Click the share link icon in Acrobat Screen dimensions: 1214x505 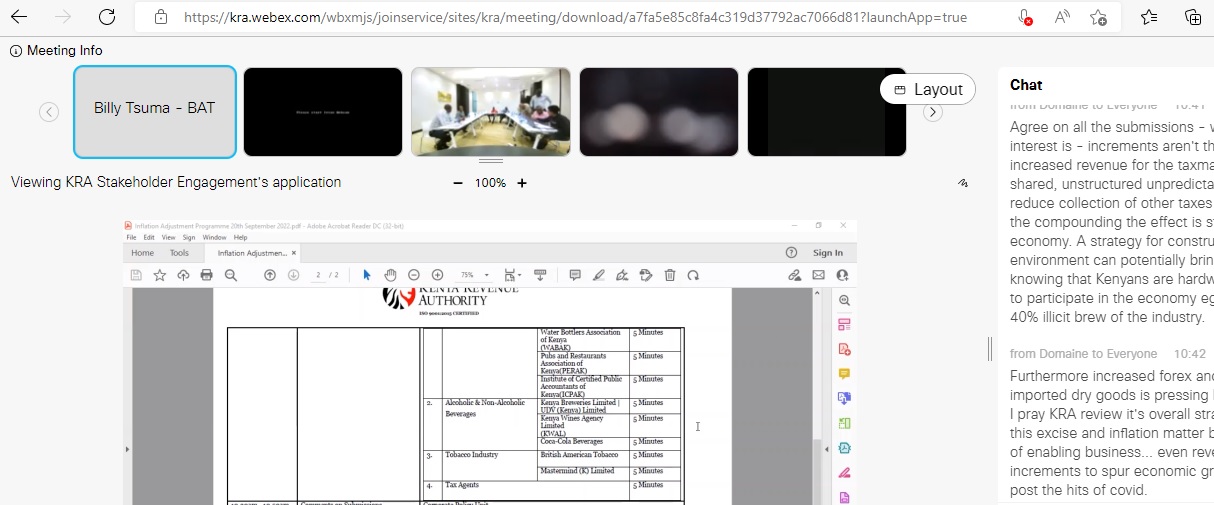795,275
